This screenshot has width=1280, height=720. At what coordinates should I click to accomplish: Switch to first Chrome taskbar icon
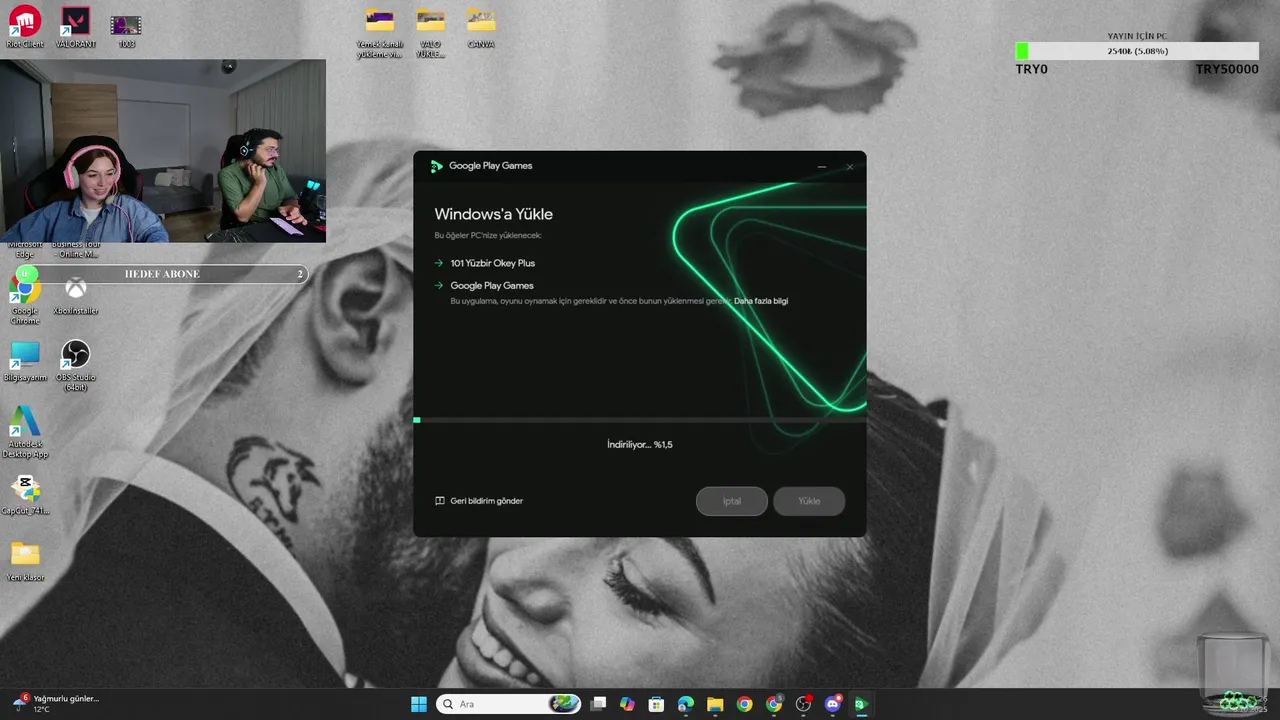coord(744,704)
